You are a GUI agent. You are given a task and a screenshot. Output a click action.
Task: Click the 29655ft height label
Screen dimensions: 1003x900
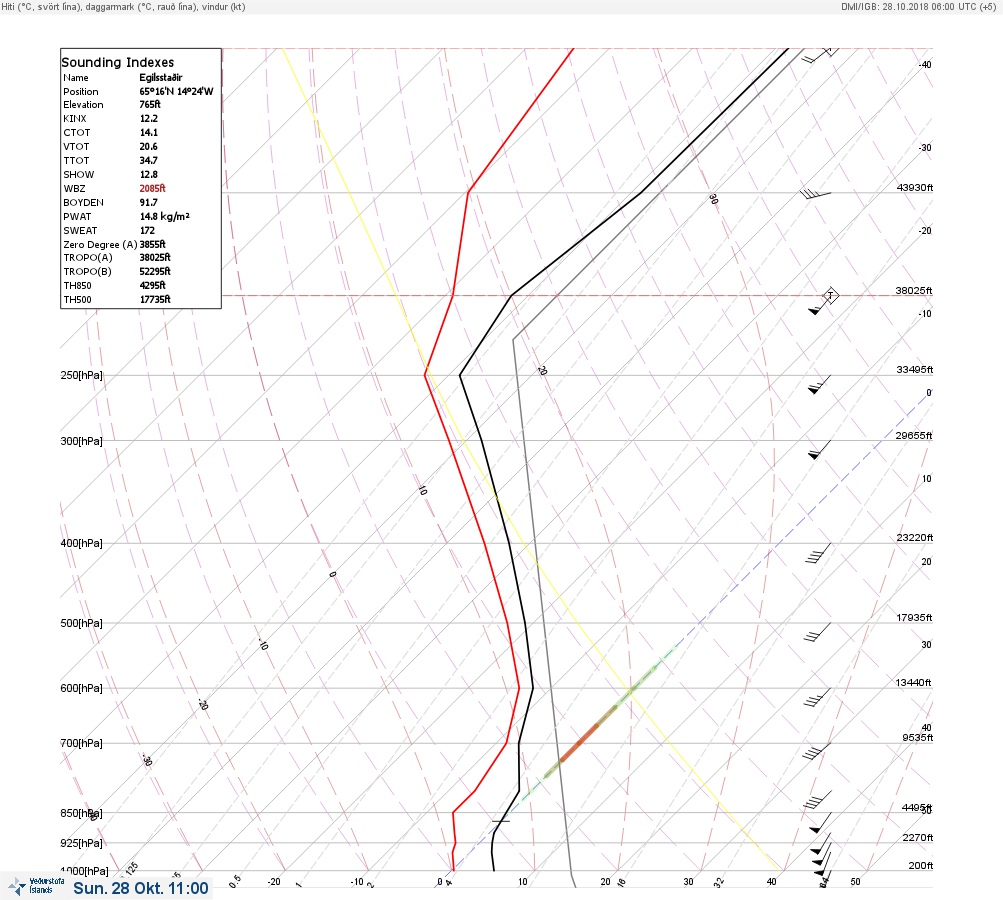click(914, 436)
